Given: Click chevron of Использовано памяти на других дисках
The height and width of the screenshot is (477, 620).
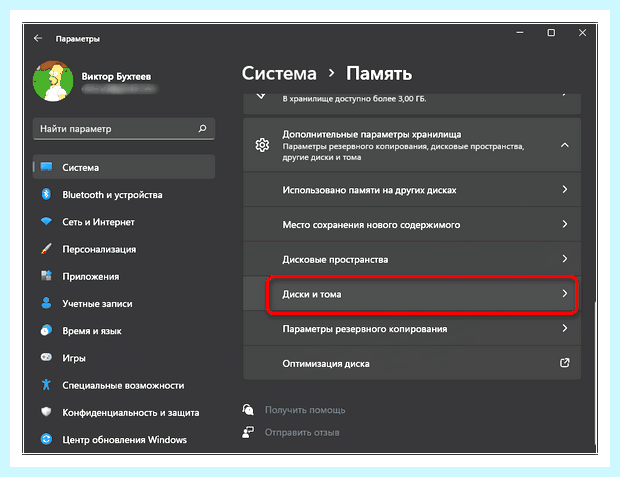Looking at the screenshot, I should pyautogui.click(x=565, y=189).
